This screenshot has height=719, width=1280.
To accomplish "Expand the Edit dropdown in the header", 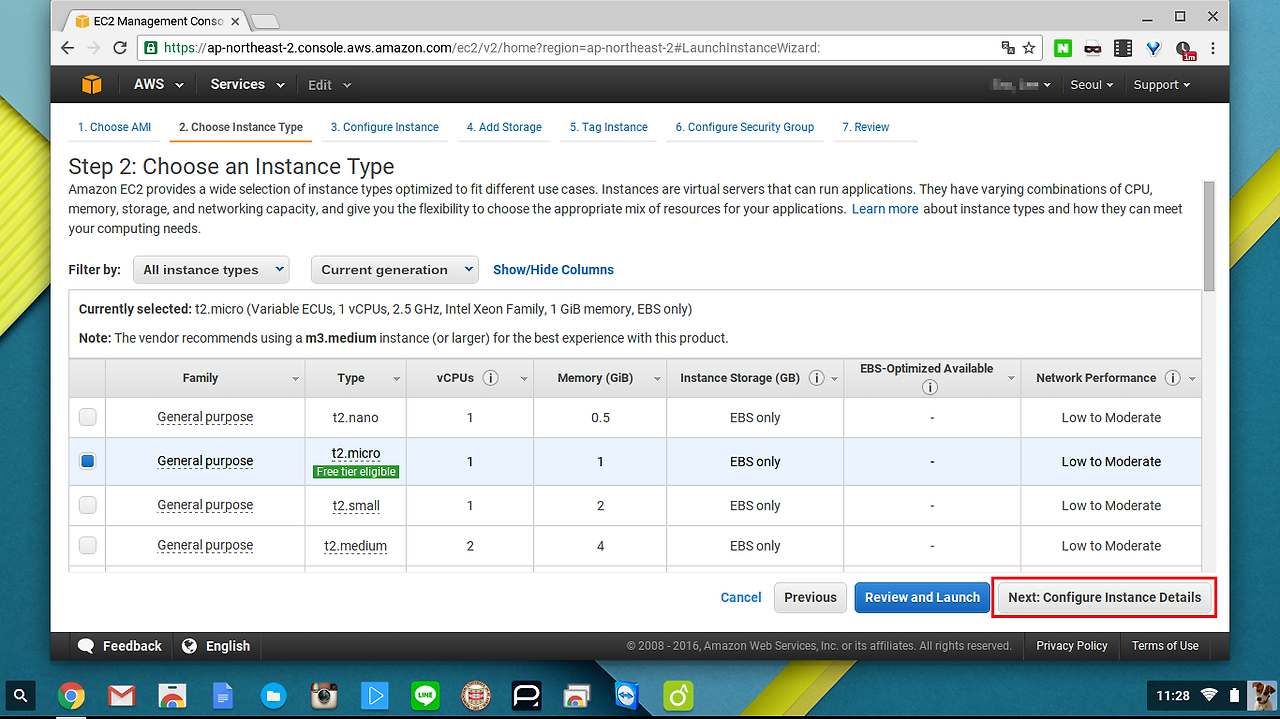I will [329, 85].
